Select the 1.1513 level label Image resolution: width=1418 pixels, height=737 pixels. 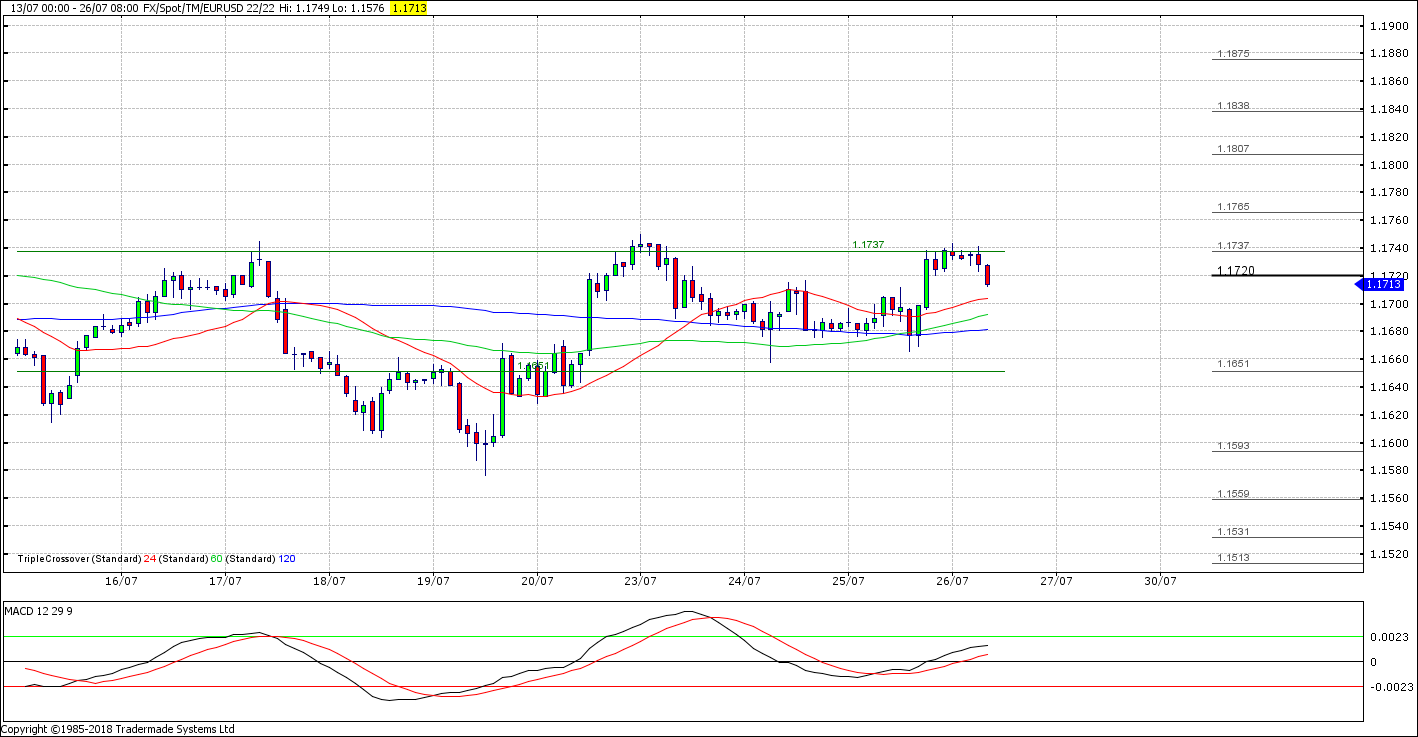[x=1233, y=558]
